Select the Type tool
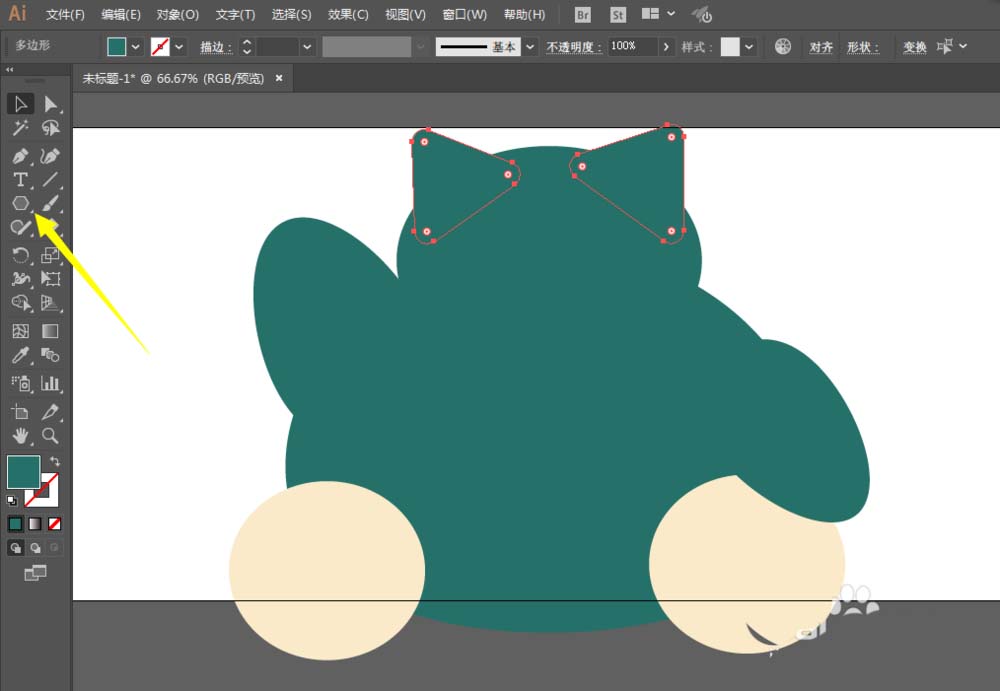Screen dimensions: 1000x691 [x=20, y=179]
